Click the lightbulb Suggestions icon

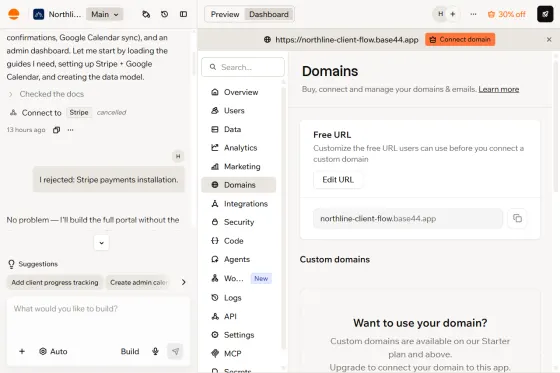[x=11, y=264]
